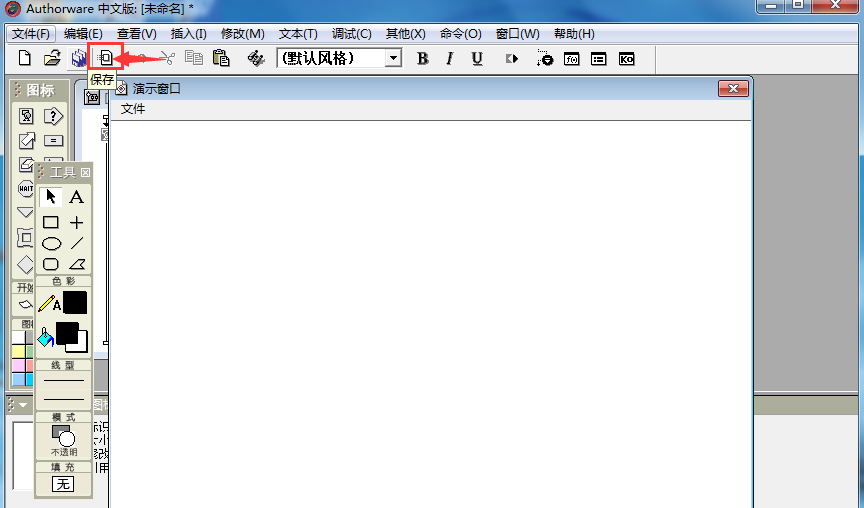Choose the rounded rectangle tool
The image size is (864, 508).
pyautogui.click(x=51, y=264)
